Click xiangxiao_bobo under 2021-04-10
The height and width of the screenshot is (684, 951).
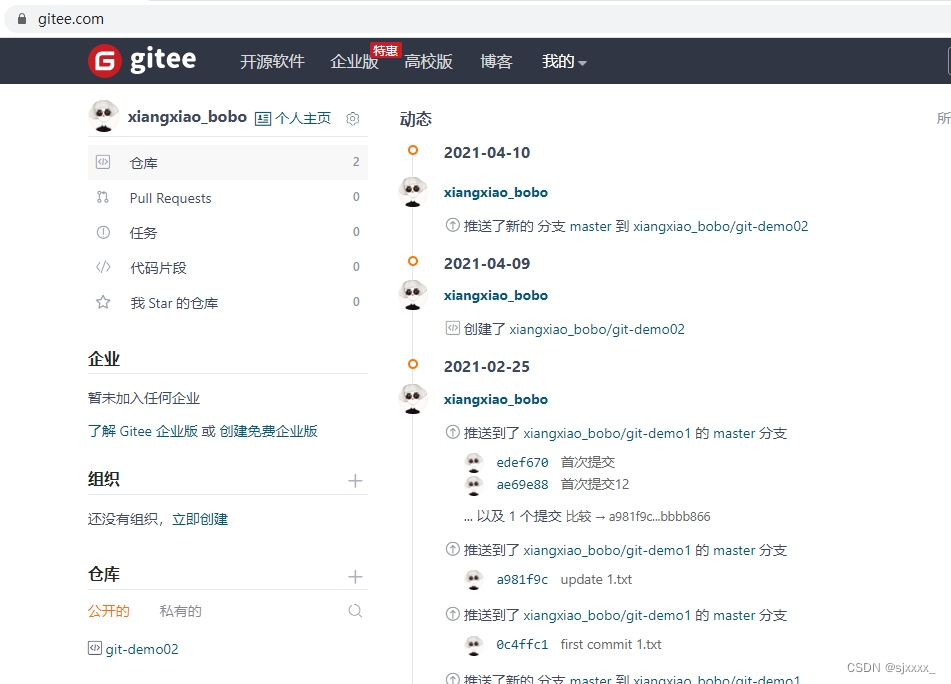(x=496, y=192)
